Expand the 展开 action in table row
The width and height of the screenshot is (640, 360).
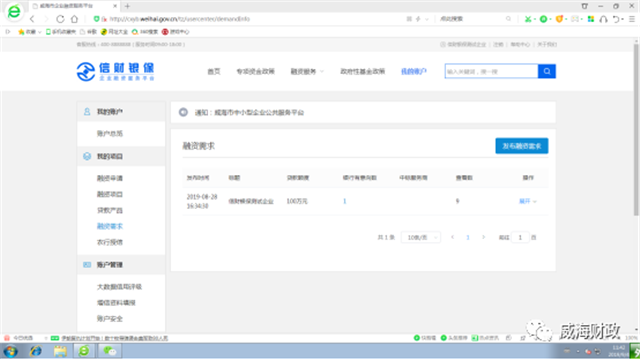(x=527, y=201)
